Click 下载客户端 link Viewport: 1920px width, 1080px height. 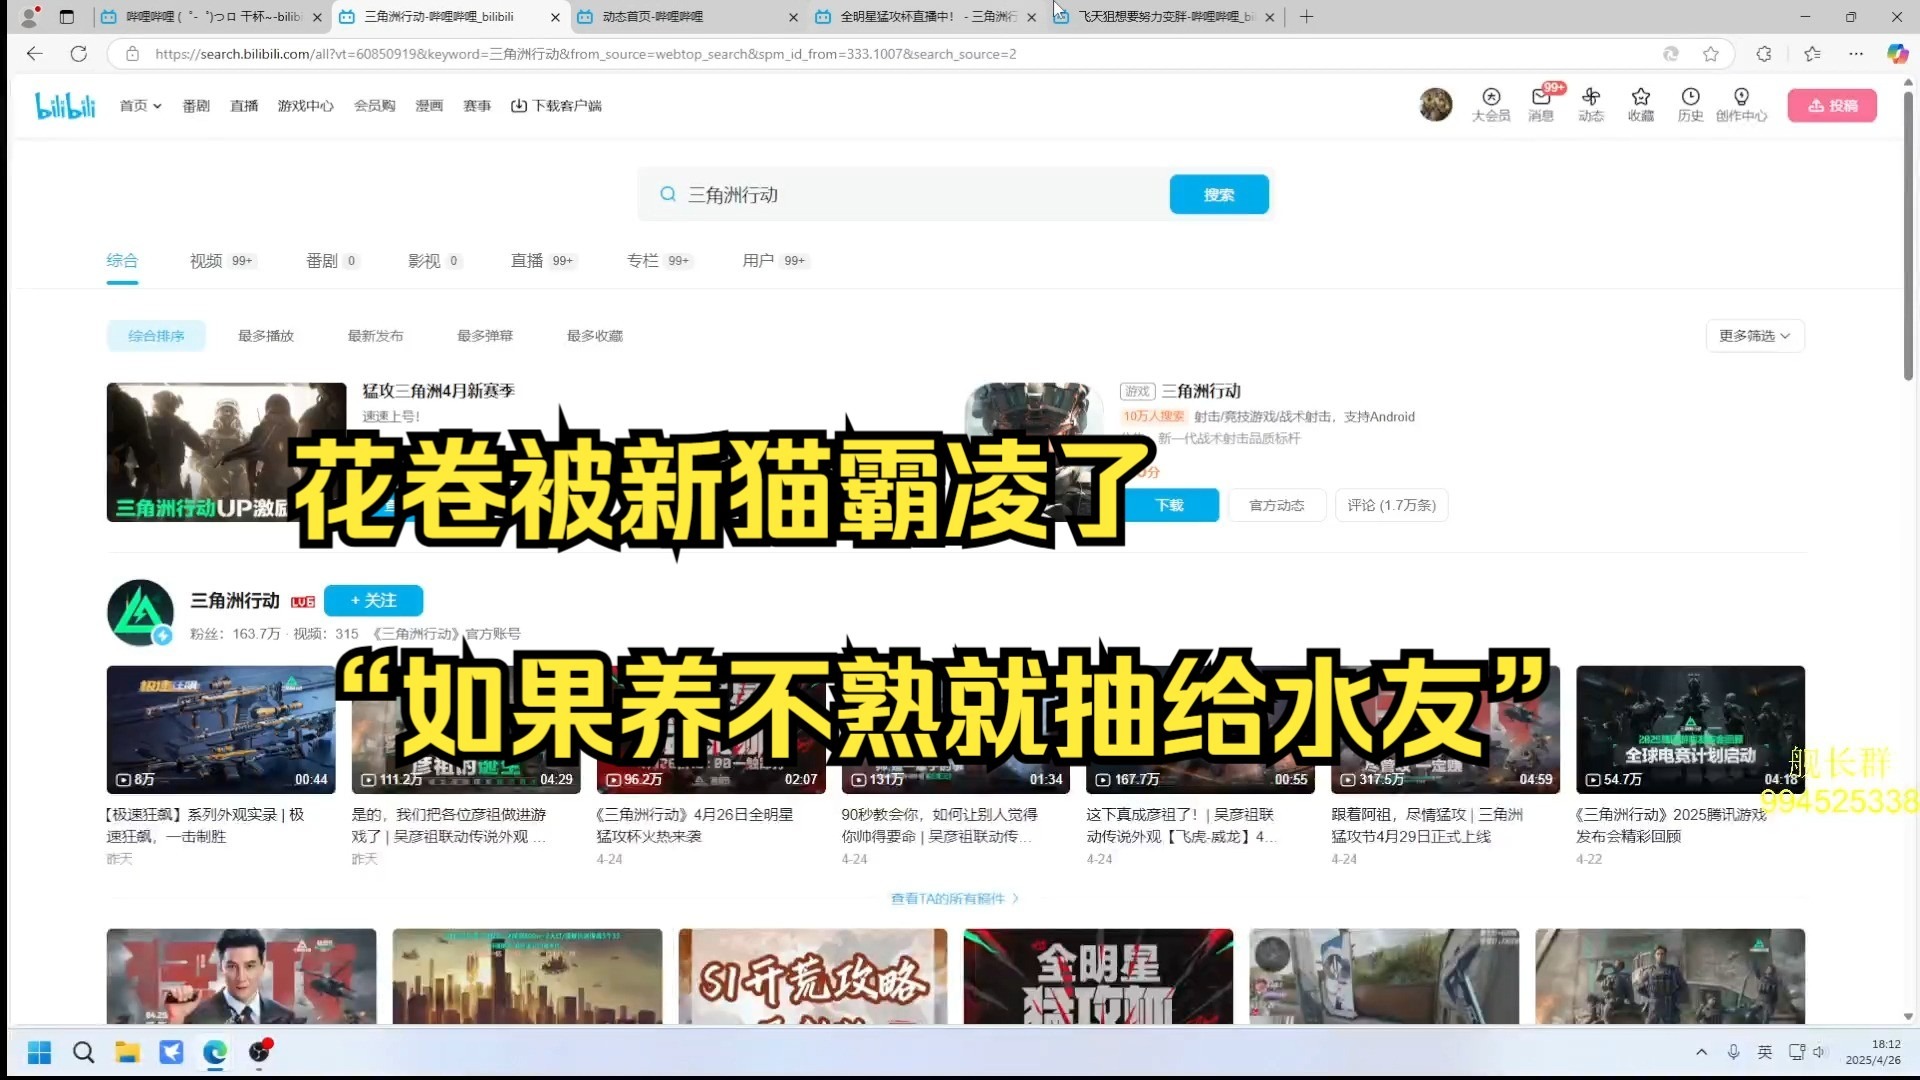[x=556, y=106]
